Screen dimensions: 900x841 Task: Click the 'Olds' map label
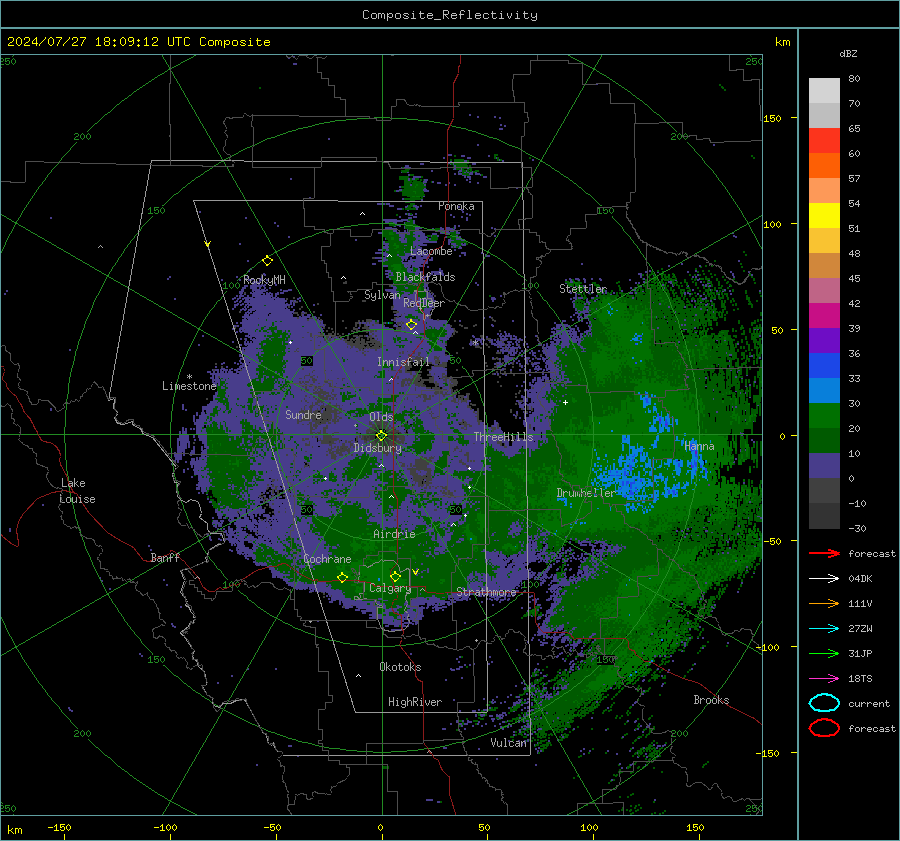click(381, 417)
